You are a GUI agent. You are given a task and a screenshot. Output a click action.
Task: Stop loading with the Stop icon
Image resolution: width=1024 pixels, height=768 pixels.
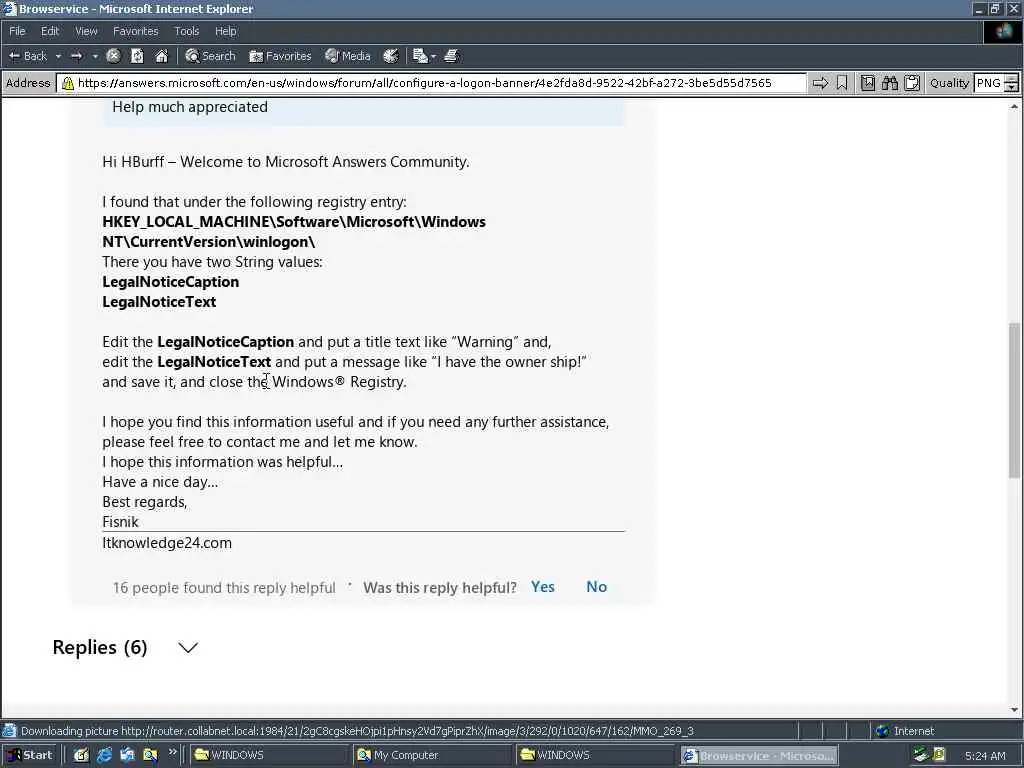pos(113,56)
